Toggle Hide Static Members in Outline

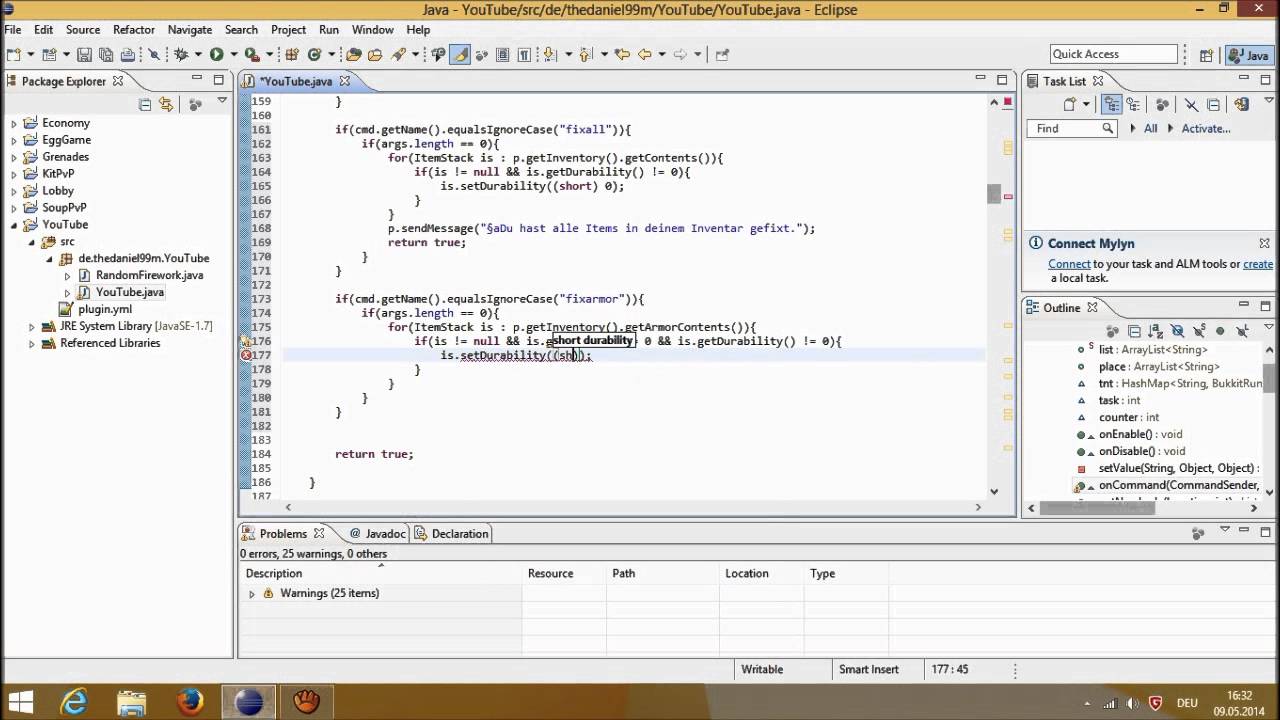tap(1199, 331)
